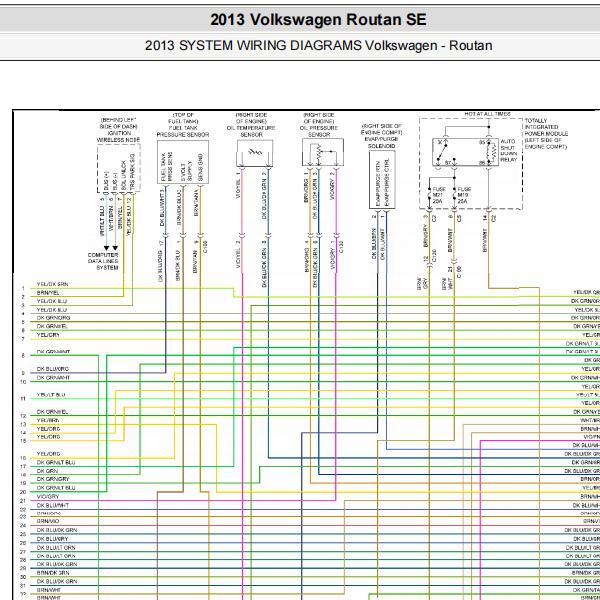Click the BRN/YEL label on row 2
Image resolution: width=600 pixels, height=600 pixels.
click(x=48, y=293)
